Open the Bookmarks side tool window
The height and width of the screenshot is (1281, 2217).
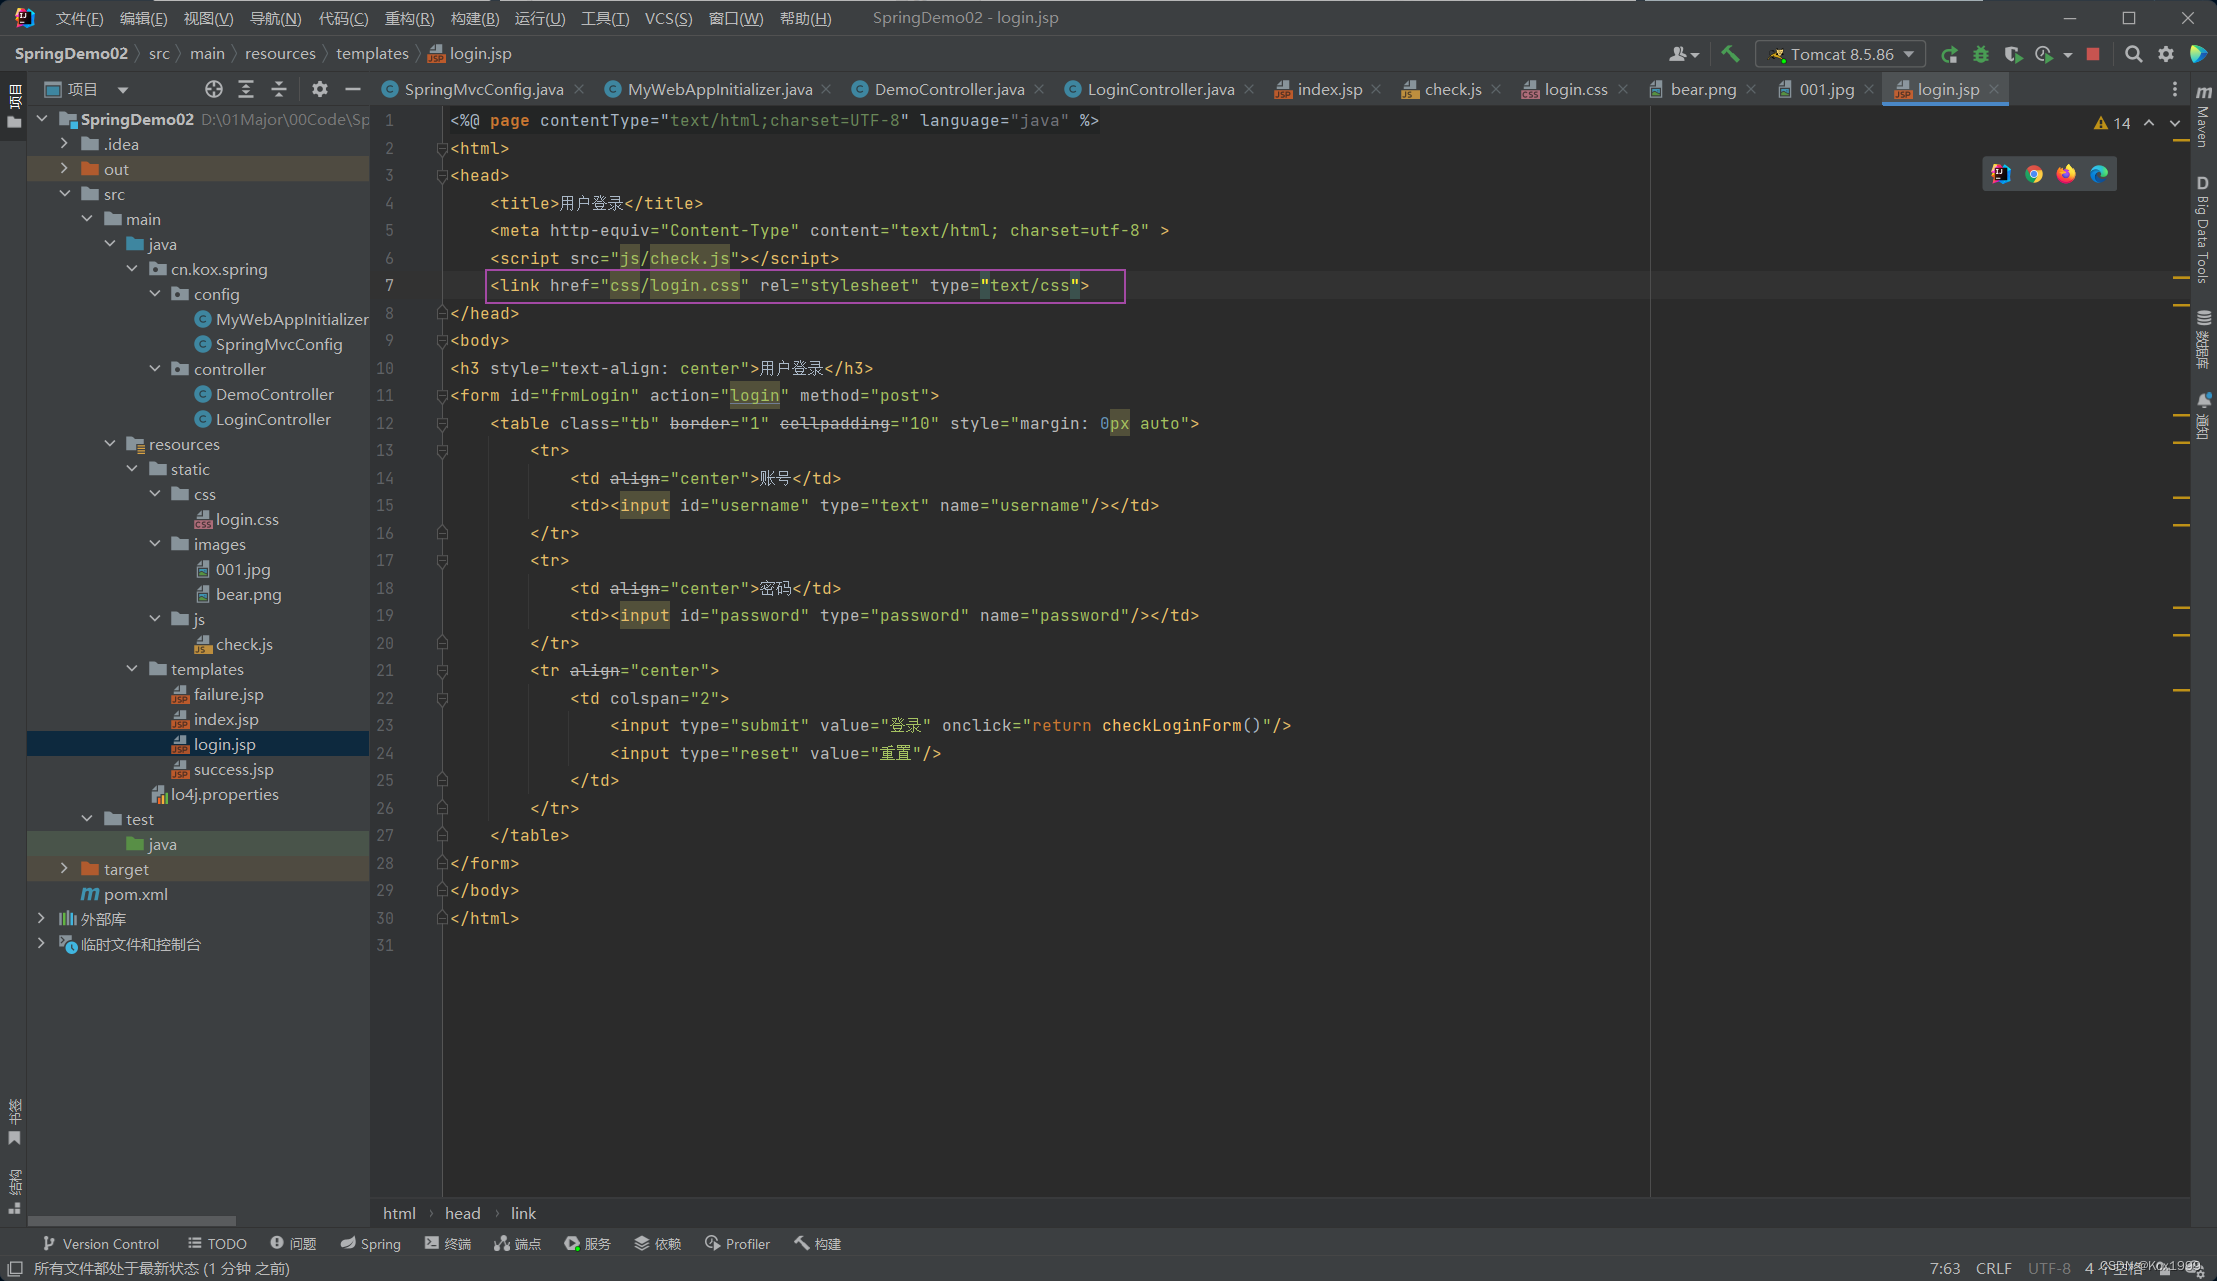[x=14, y=1122]
